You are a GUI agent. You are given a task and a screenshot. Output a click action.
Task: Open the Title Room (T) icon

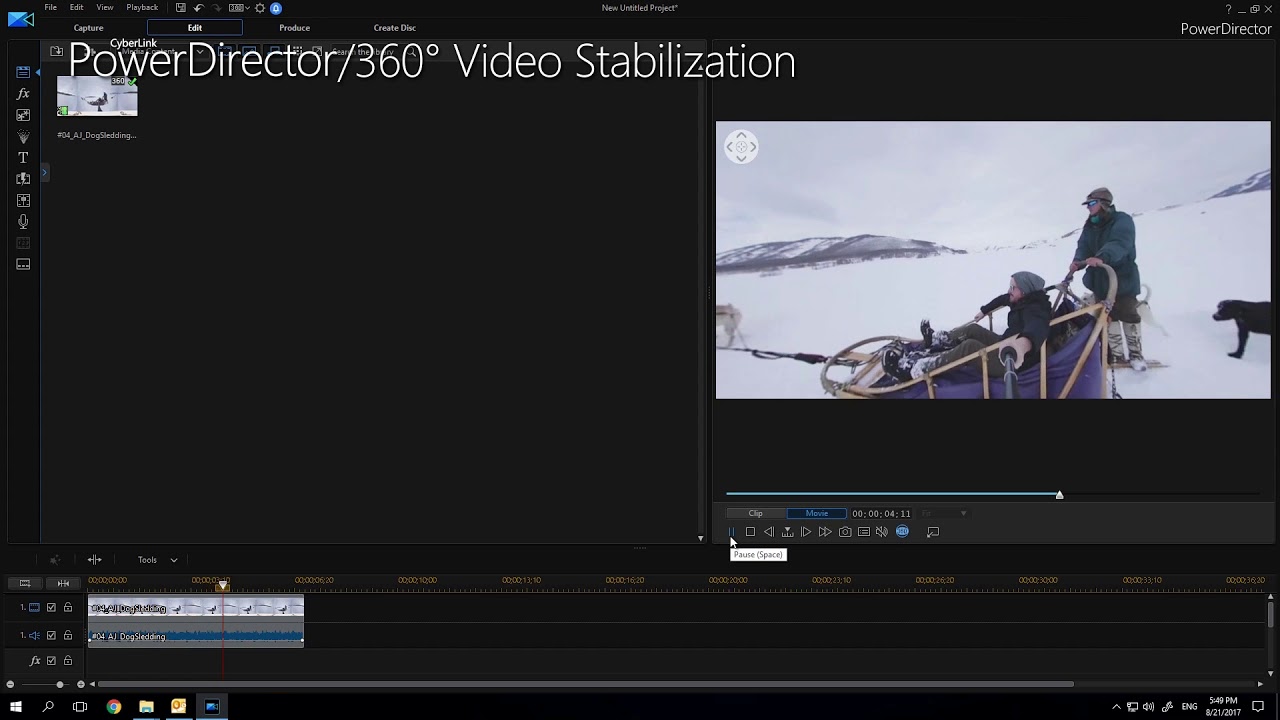pyautogui.click(x=23, y=158)
